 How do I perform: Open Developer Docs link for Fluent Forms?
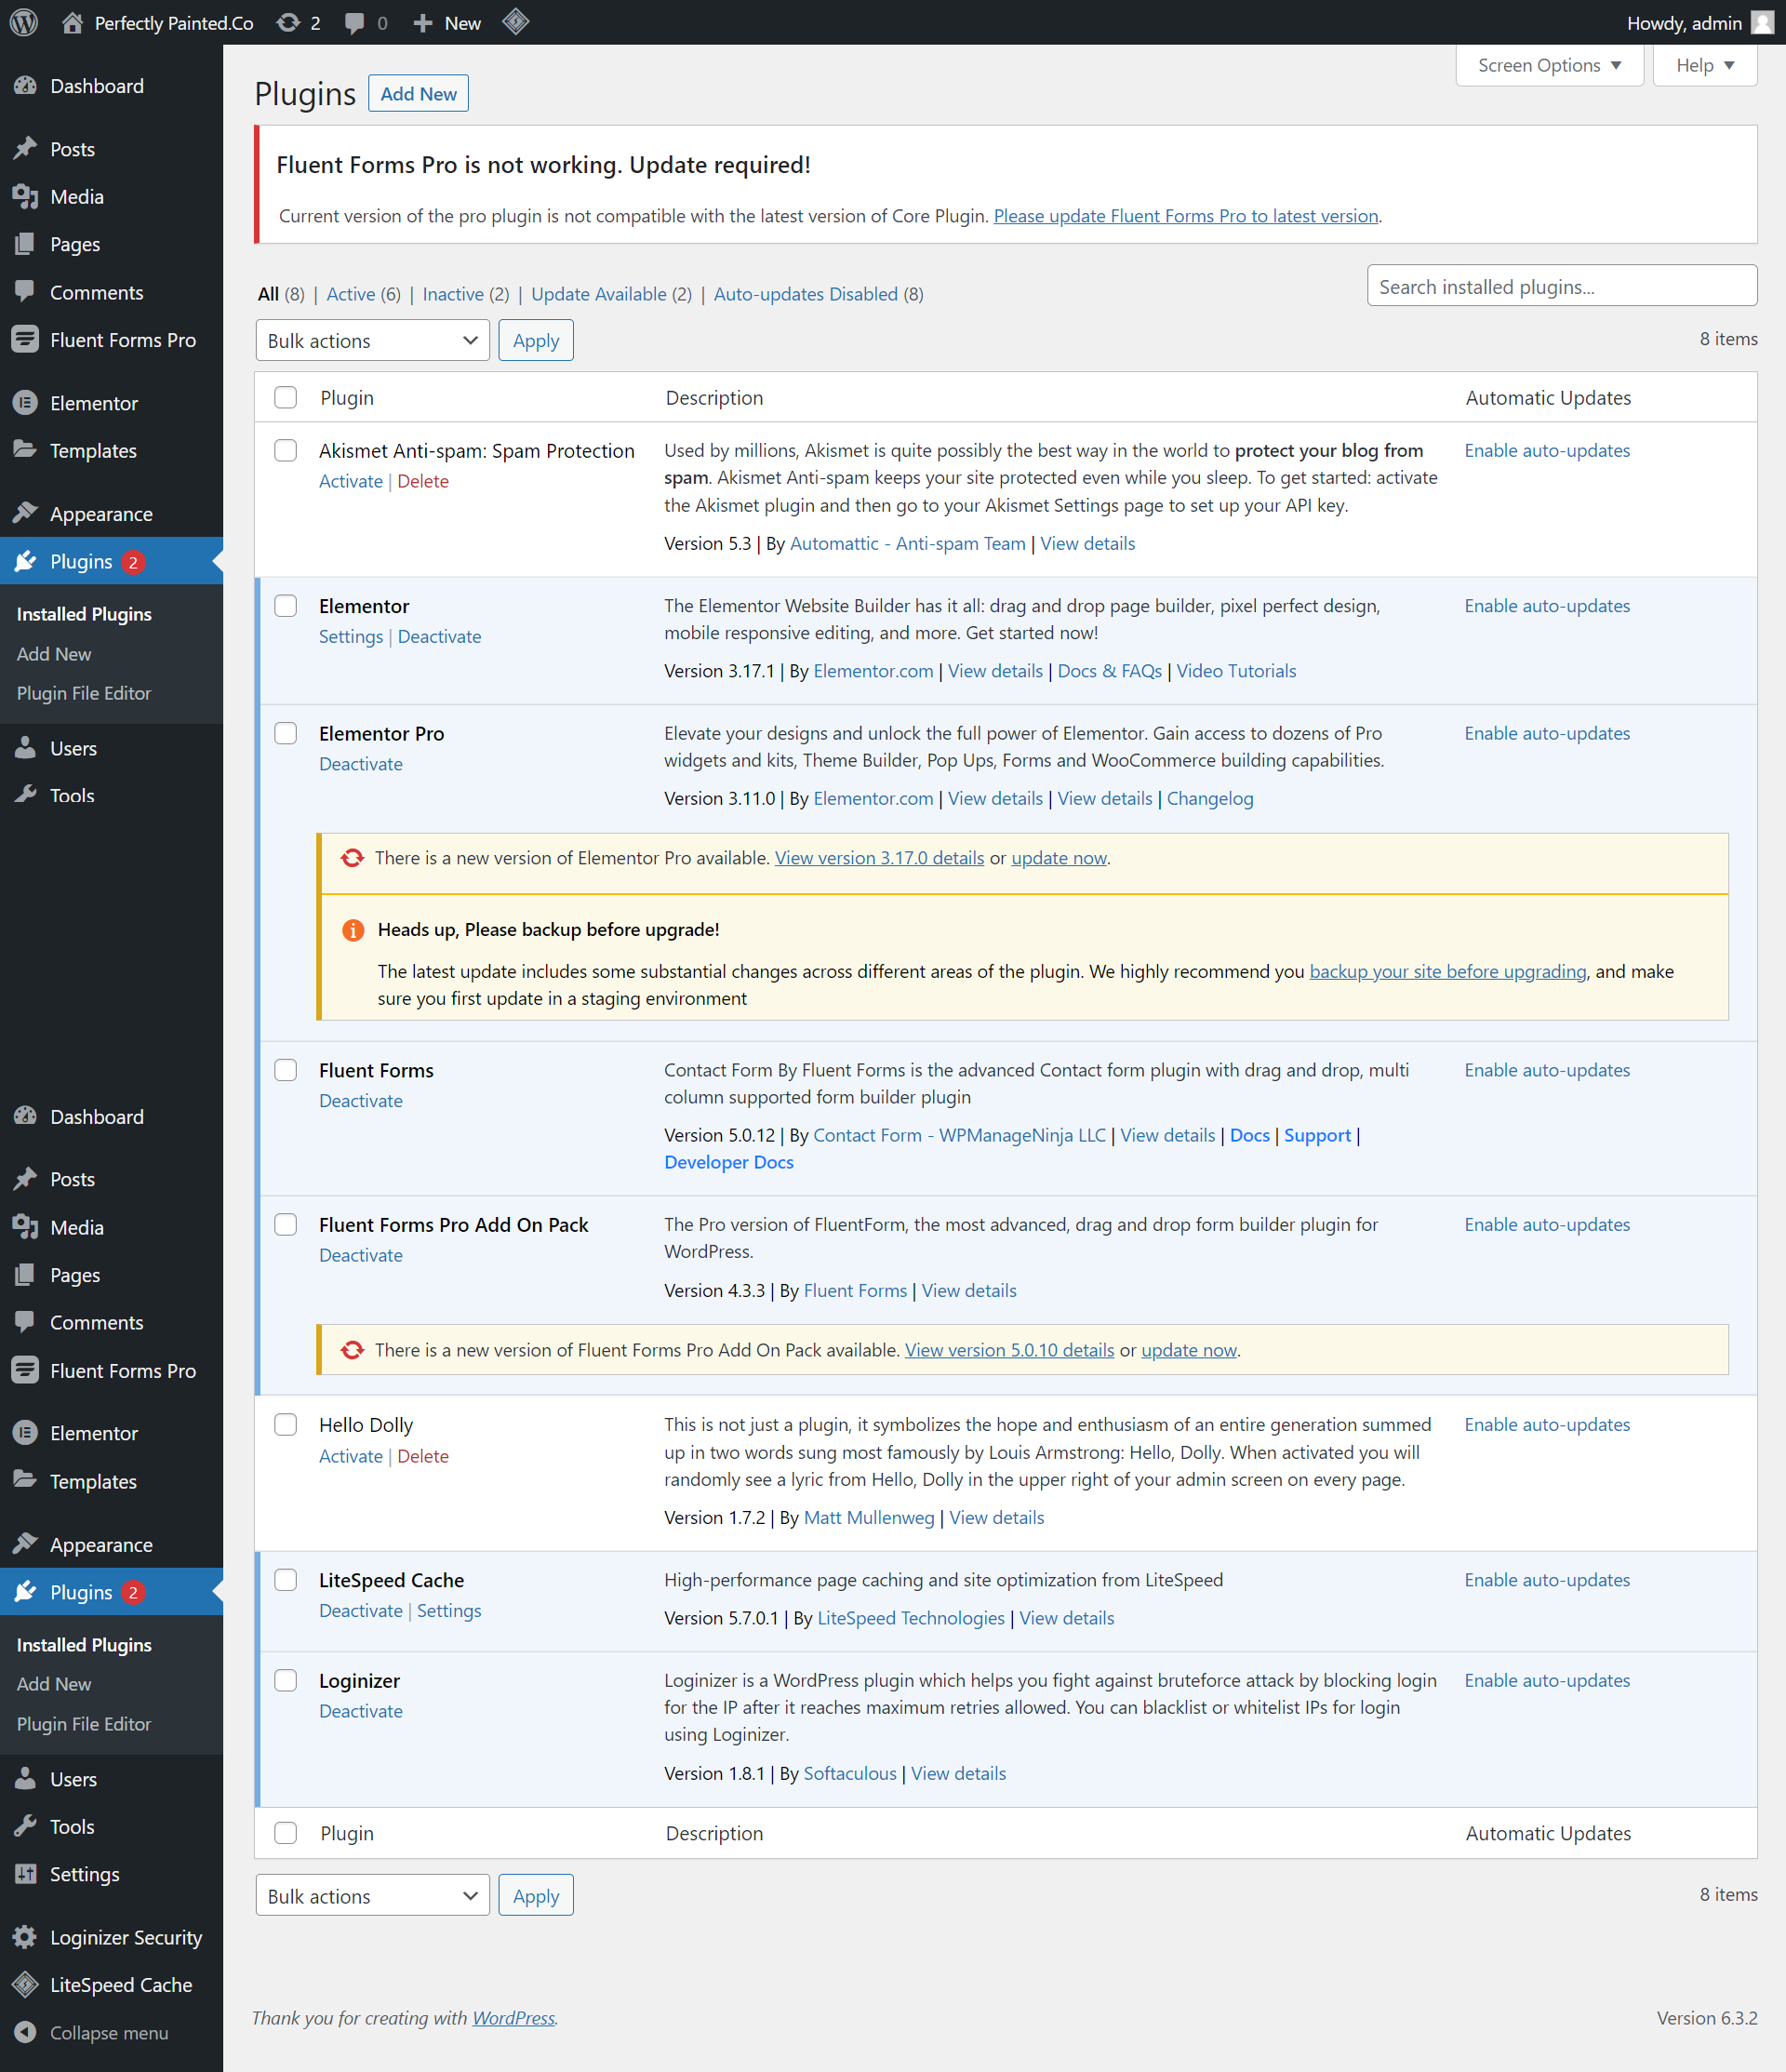729,1162
